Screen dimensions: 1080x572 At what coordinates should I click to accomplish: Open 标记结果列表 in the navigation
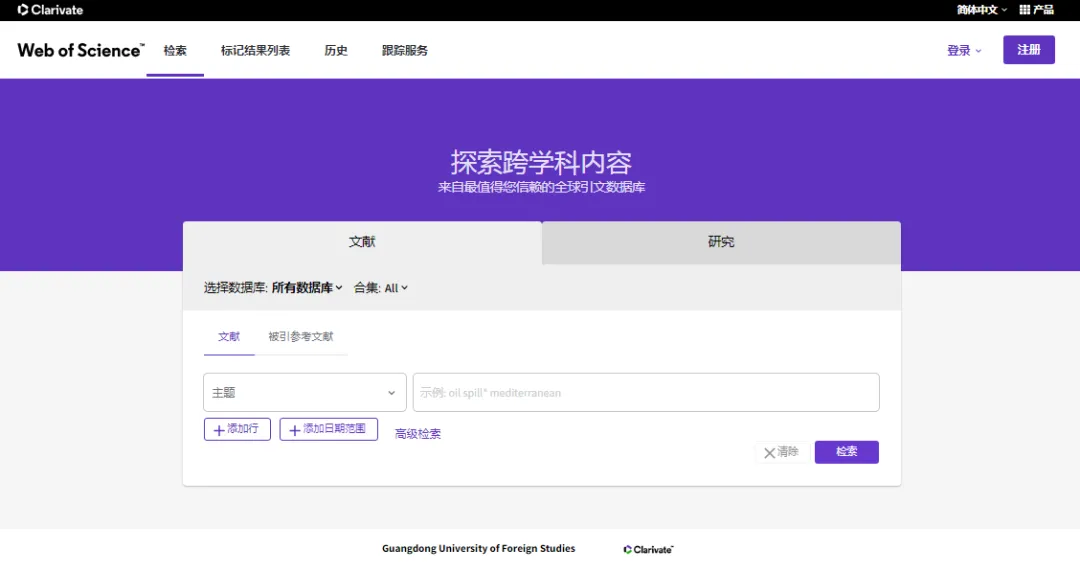click(x=256, y=50)
